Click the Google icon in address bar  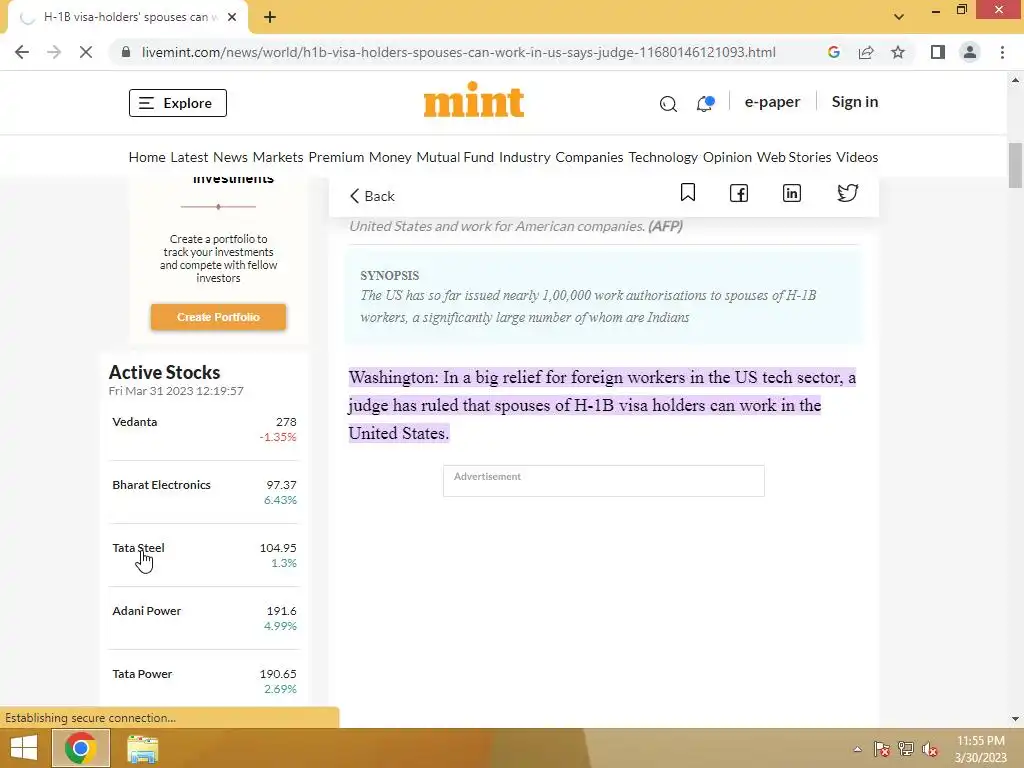click(833, 52)
